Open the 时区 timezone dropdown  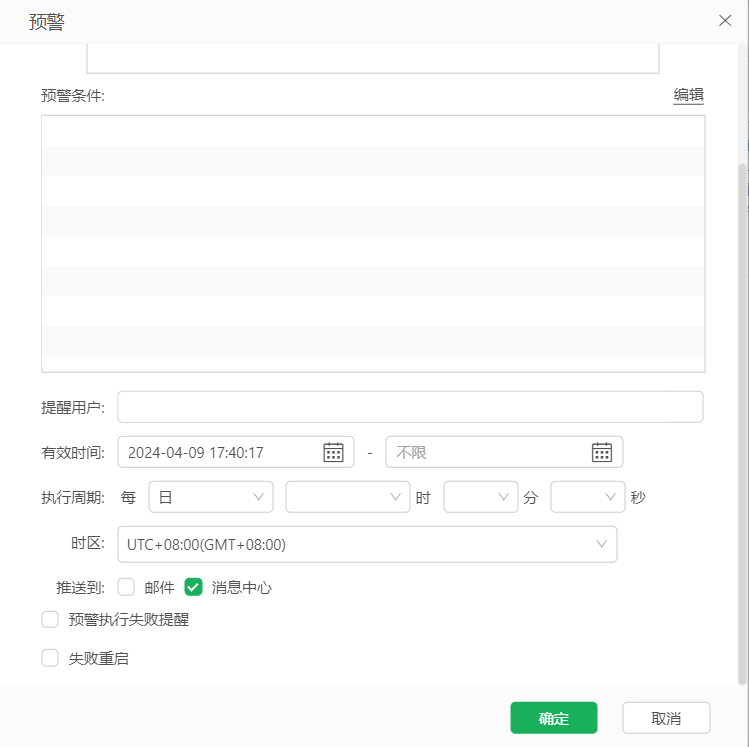click(x=367, y=544)
